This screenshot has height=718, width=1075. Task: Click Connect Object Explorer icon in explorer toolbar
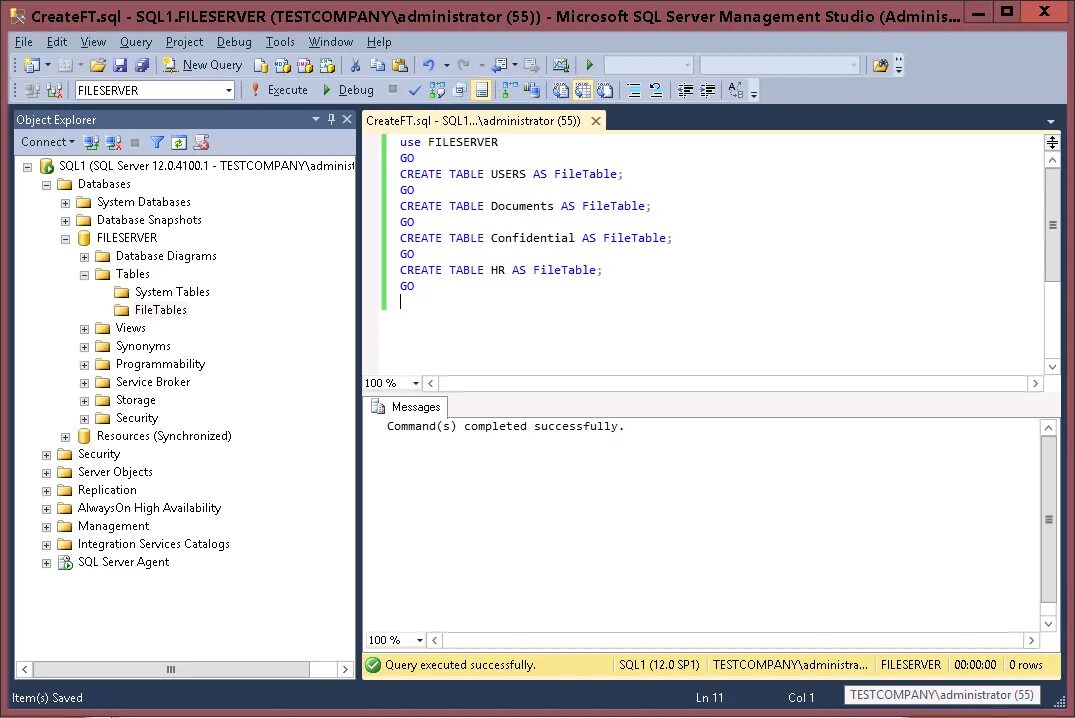pos(91,142)
